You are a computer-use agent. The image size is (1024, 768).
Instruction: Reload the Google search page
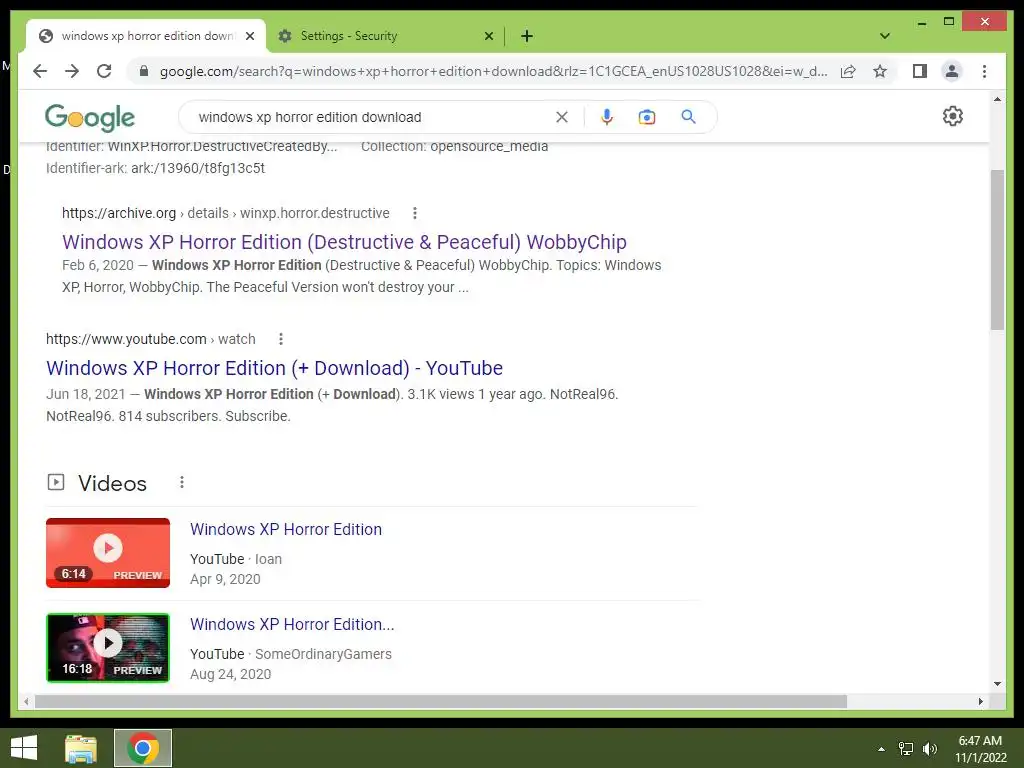click(104, 71)
